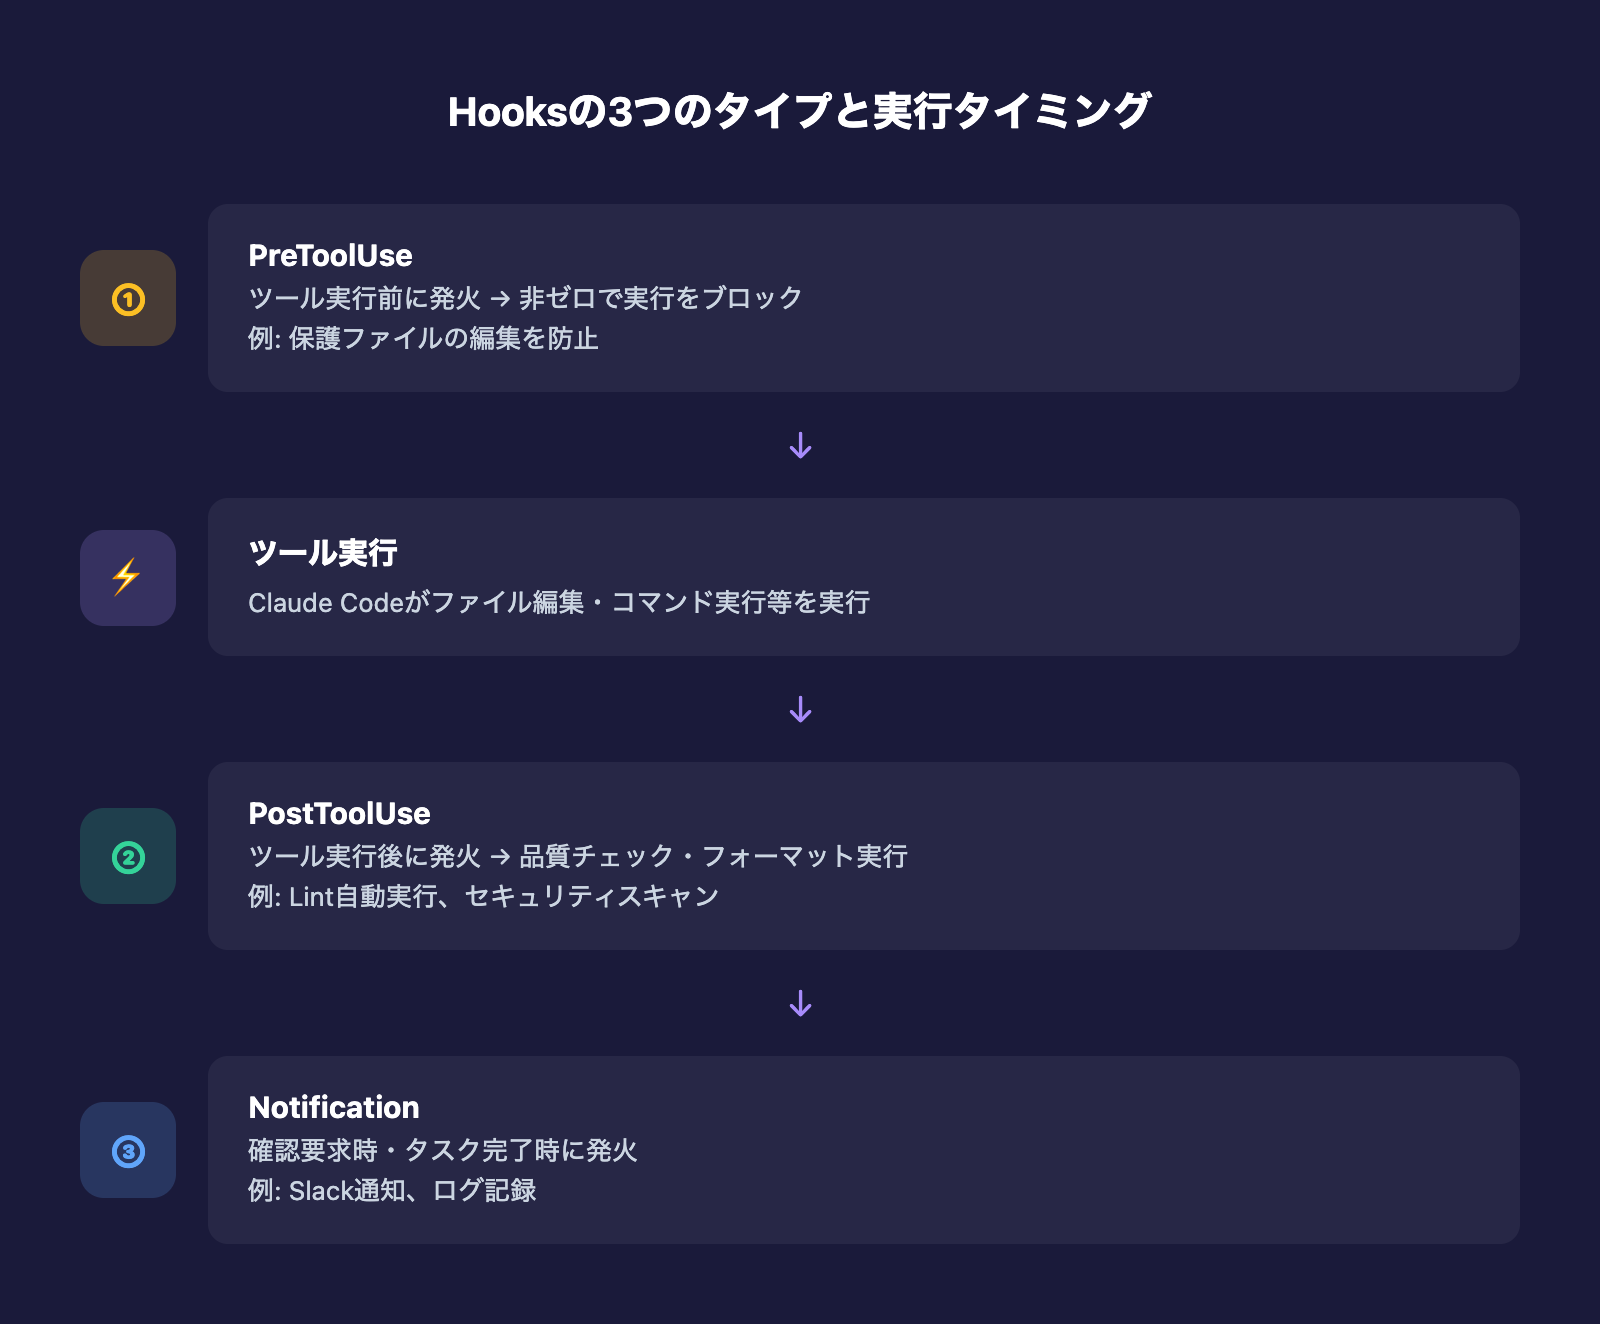Select the Notification heading
1600x1324 pixels.
[x=333, y=1108]
